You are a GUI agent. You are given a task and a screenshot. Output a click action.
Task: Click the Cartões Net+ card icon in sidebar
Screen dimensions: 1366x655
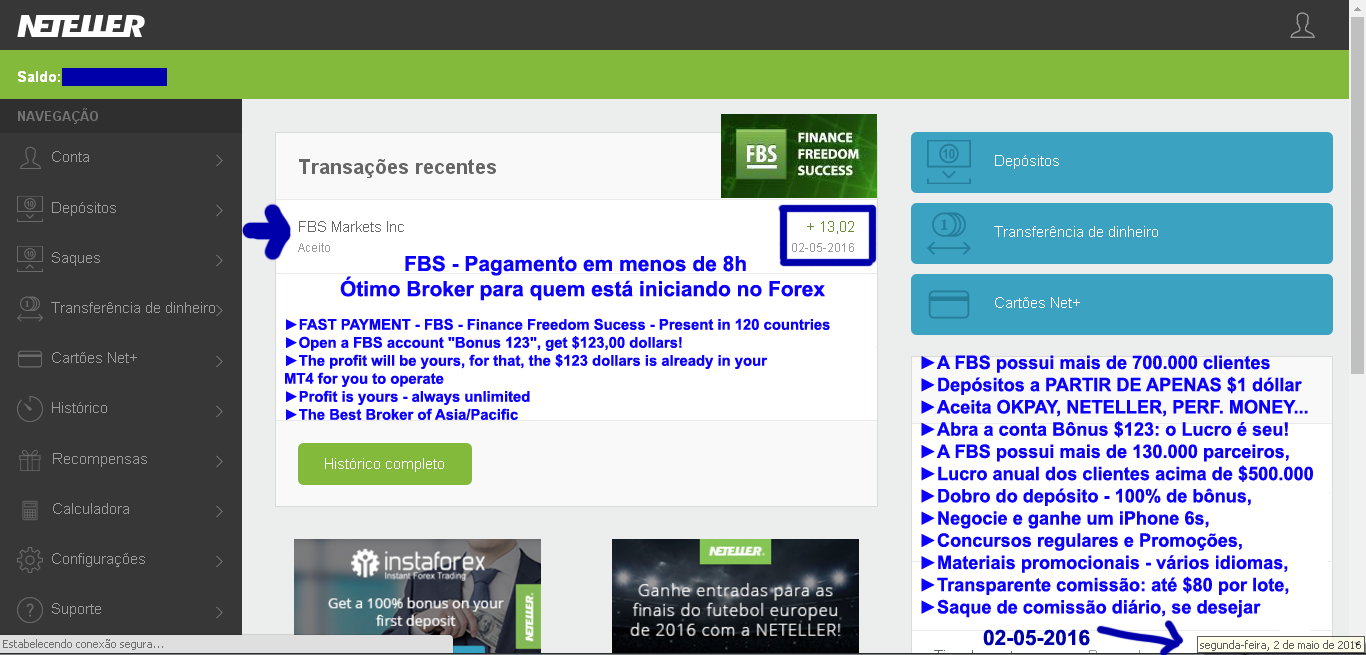tap(31, 358)
